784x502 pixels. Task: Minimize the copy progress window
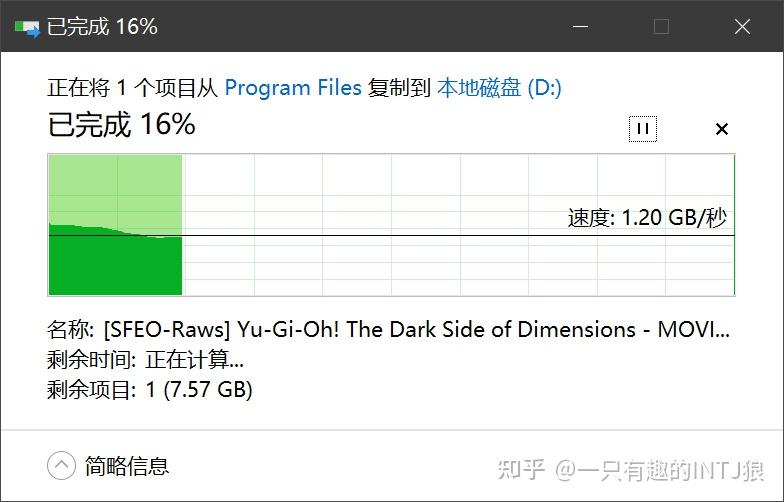(581, 27)
